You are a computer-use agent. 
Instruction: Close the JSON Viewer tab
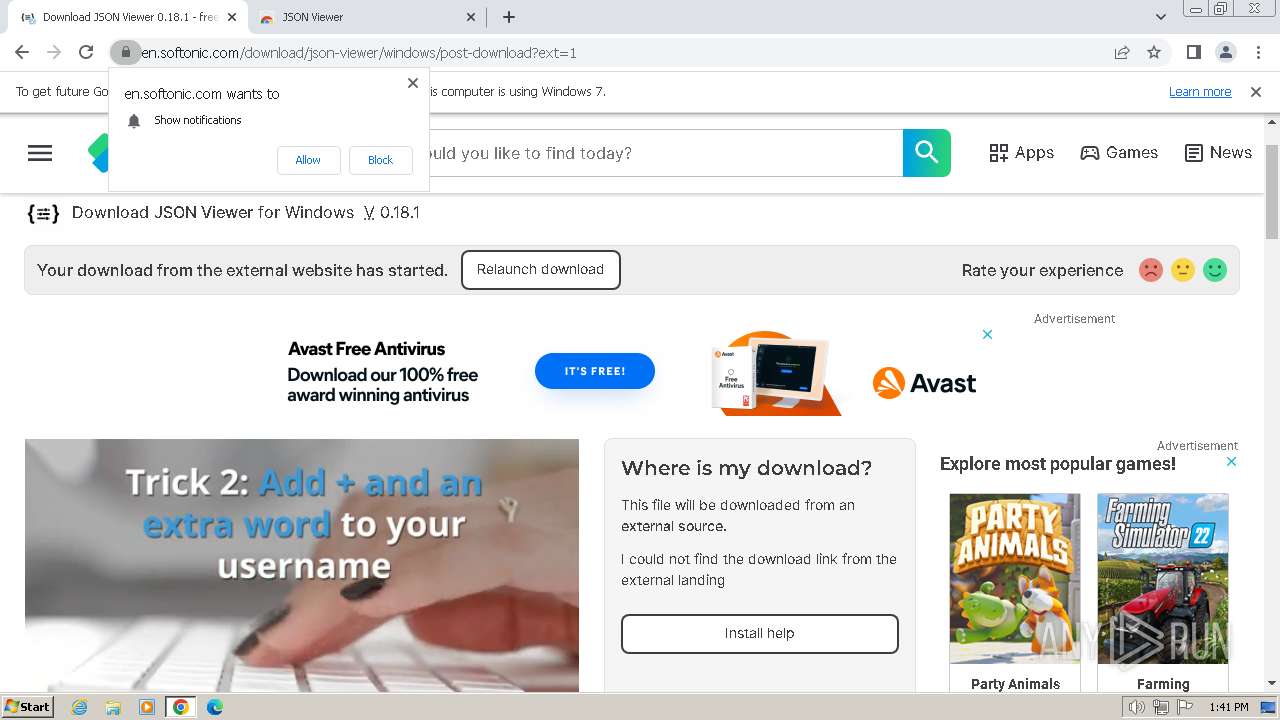tap(472, 17)
